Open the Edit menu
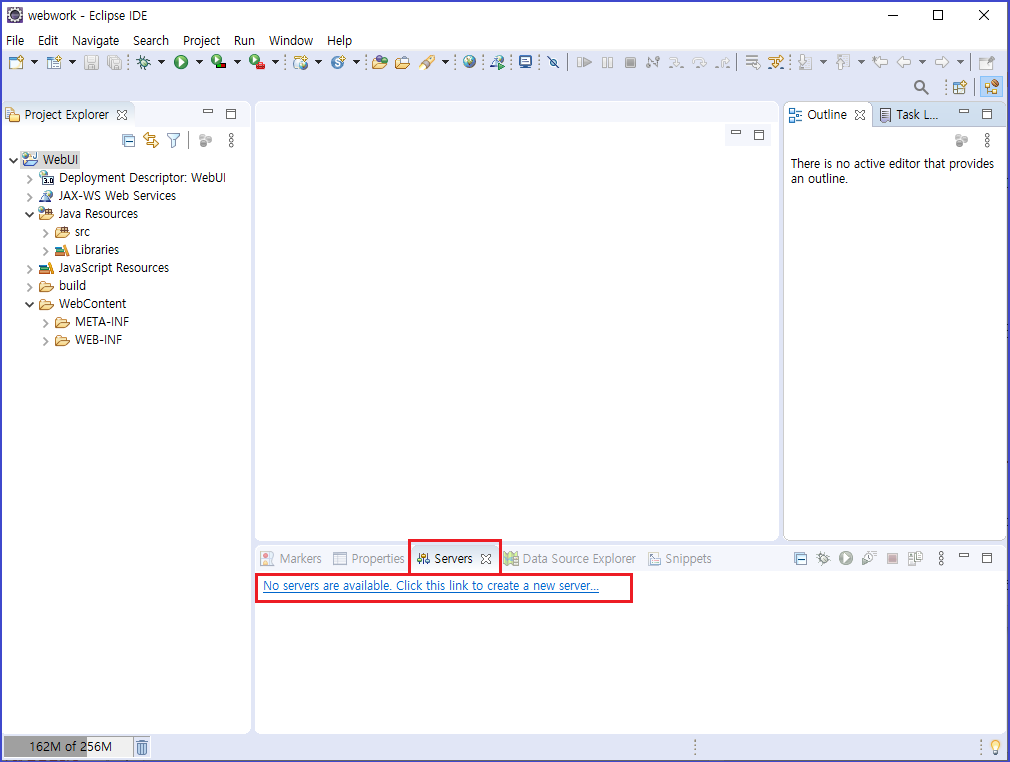The image size is (1010, 762). click(x=48, y=41)
